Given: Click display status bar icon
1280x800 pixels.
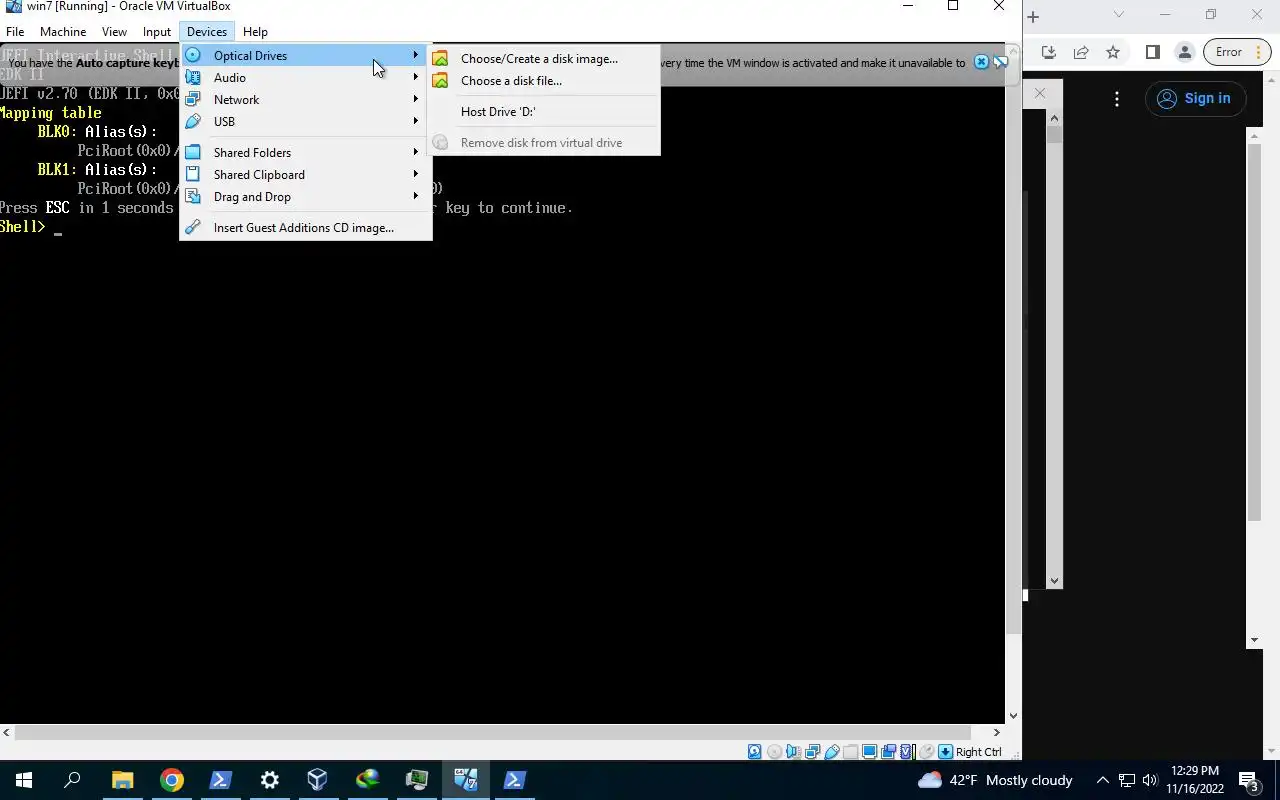Looking at the screenshot, I should 869,752.
